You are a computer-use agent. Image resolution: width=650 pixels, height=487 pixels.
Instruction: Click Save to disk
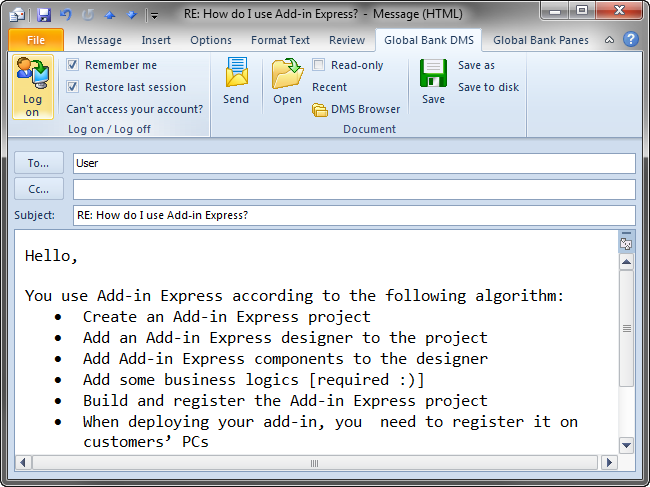tap(488, 87)
